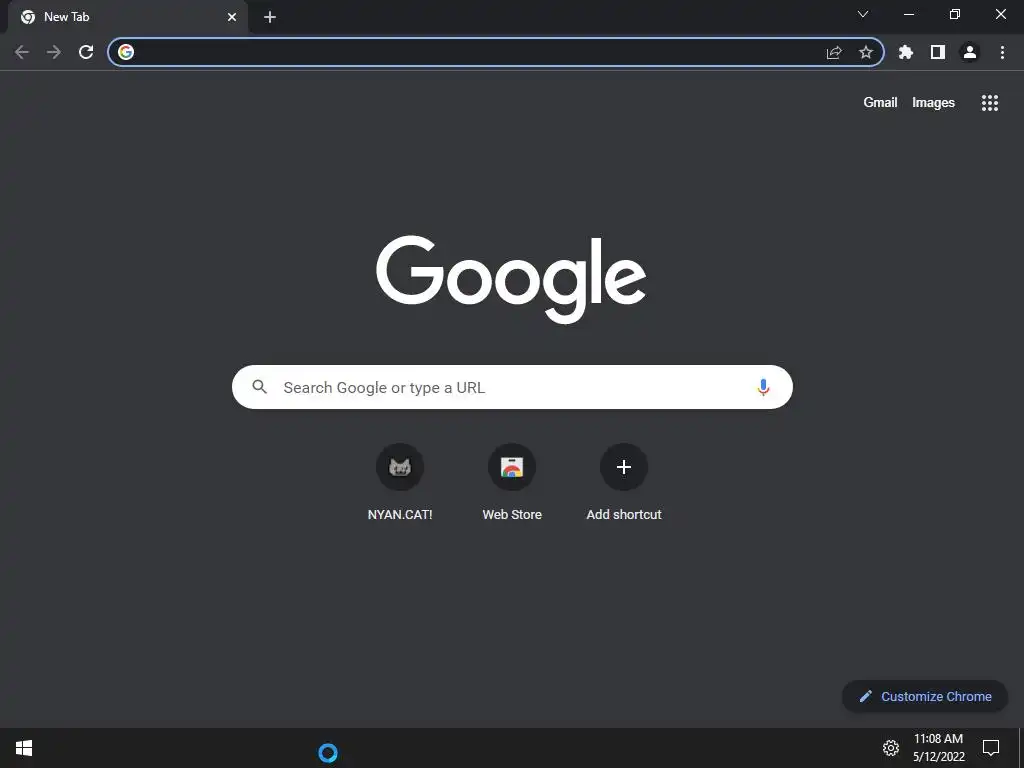Open Gmail link
The image size is (1024, 768).
coord(880,103)
